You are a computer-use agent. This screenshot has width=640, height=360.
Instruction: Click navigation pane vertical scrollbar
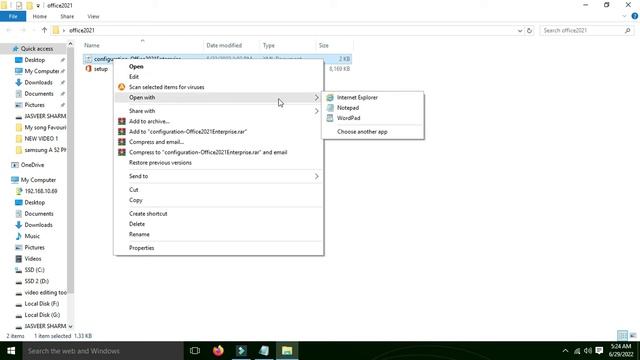pyautogui.click(x=70, y=169)
